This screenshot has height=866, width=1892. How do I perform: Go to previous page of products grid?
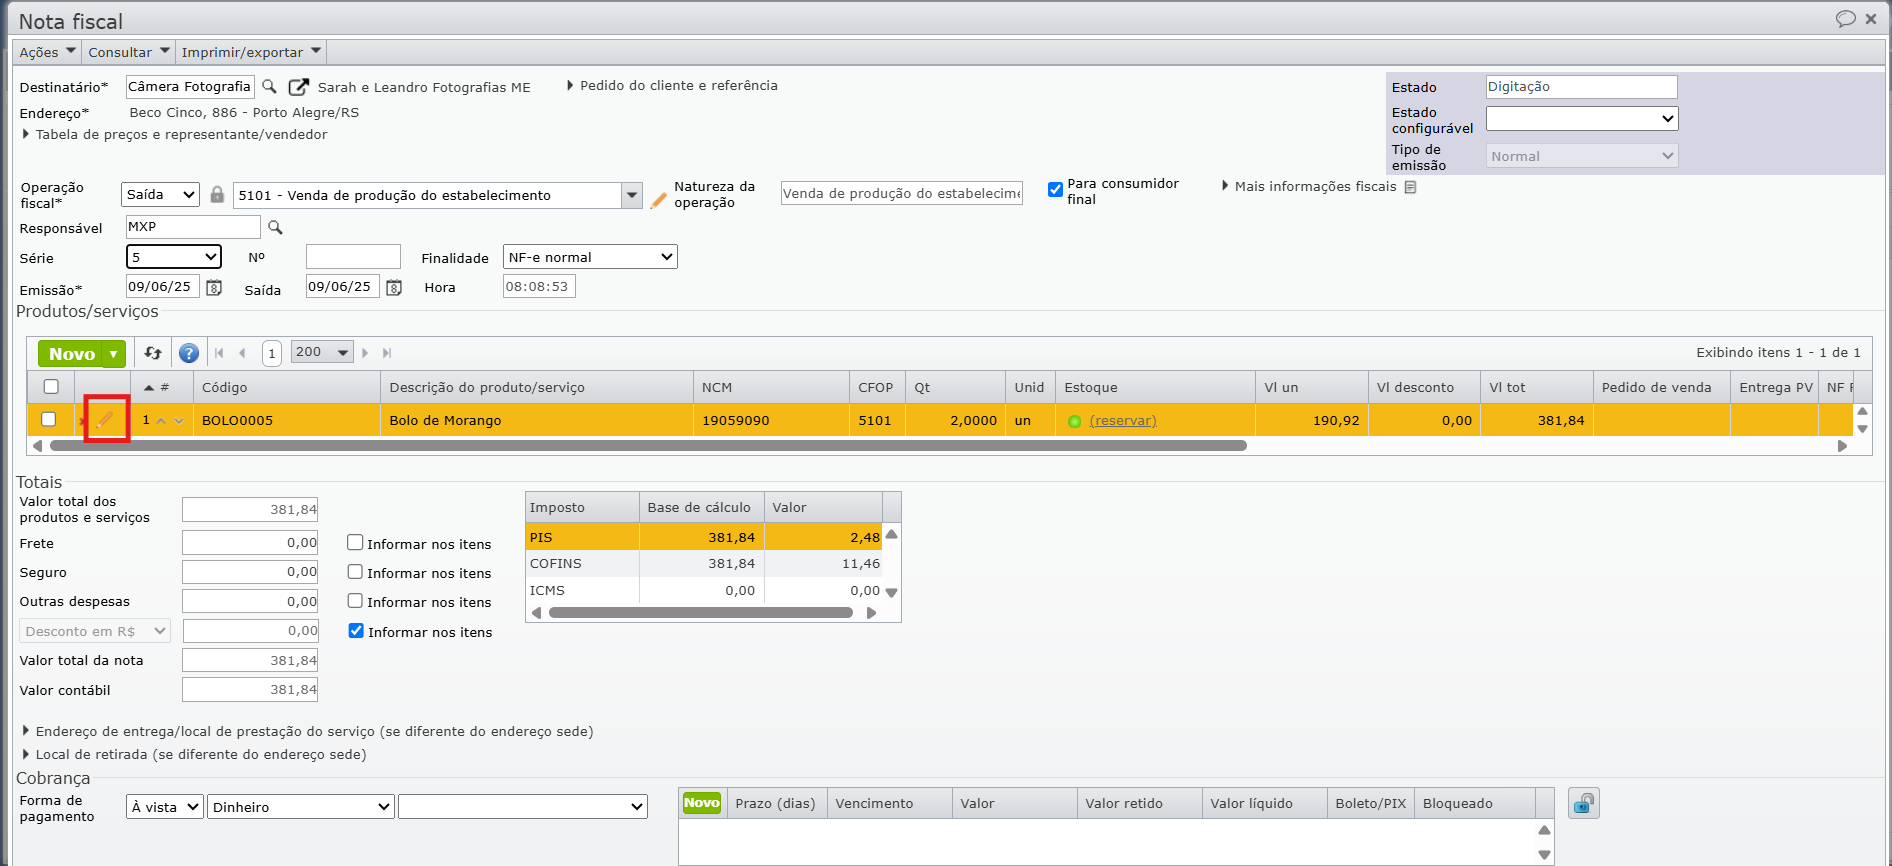click(242, 353)
